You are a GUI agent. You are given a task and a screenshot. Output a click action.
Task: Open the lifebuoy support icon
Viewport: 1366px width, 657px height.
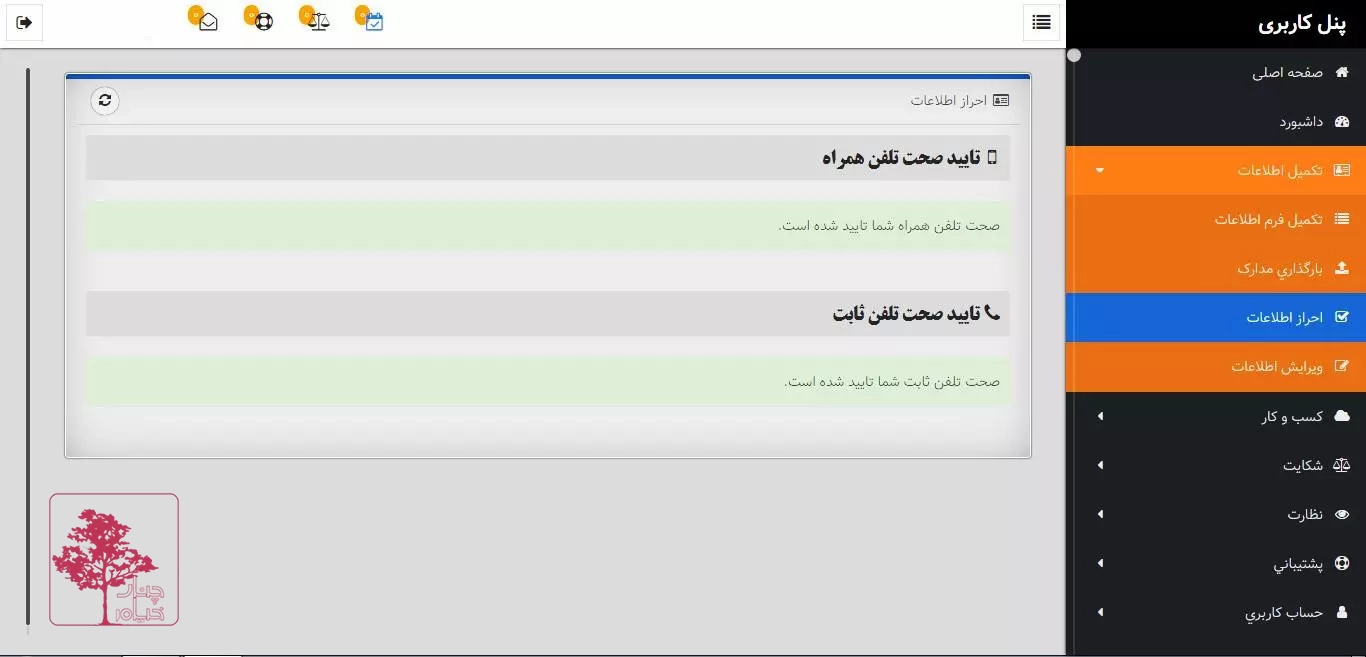[264, 22]
